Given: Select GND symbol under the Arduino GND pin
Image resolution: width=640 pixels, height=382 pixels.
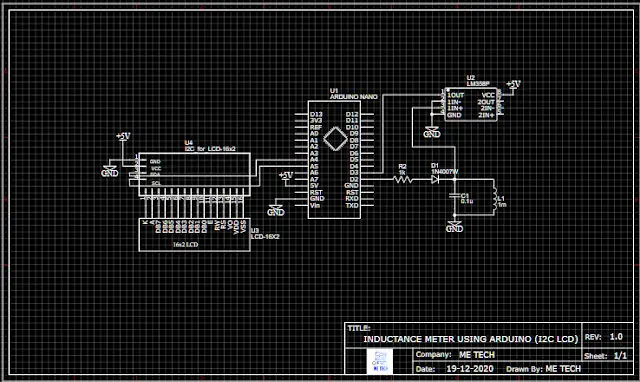Looking at the screenshot, I should (276, 210).
